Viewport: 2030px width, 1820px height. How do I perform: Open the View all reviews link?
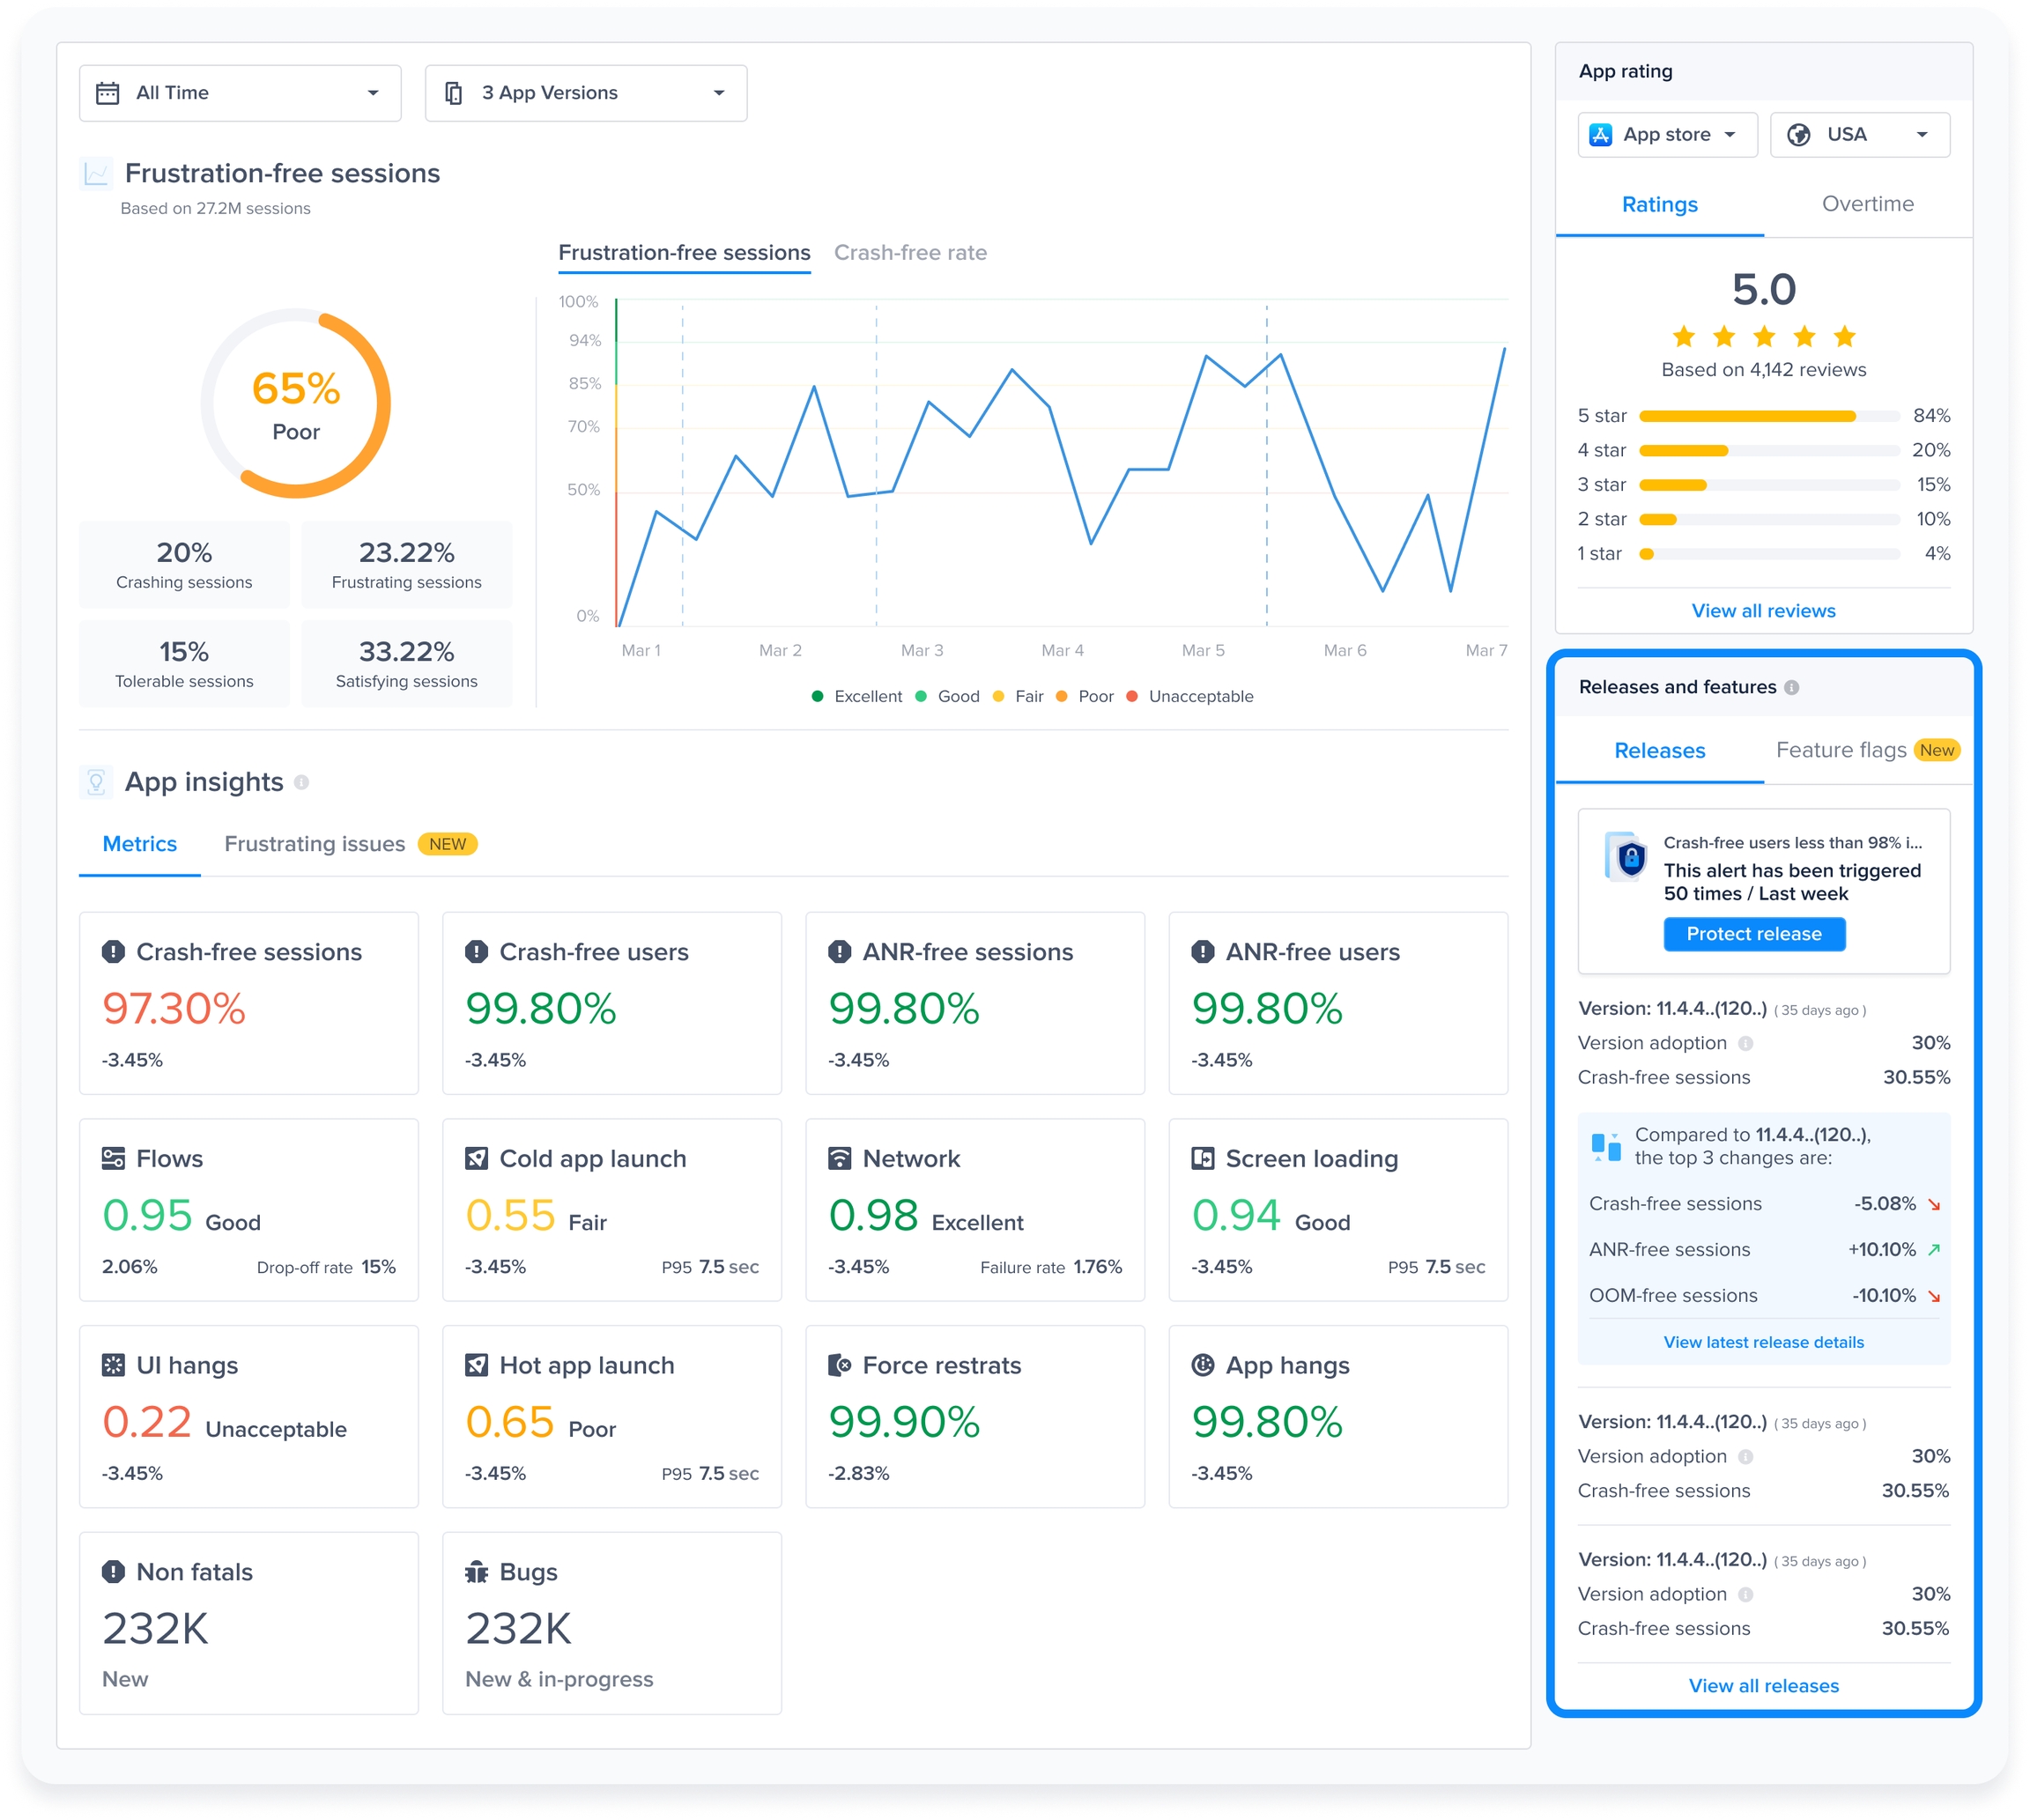pos(1763,611)
